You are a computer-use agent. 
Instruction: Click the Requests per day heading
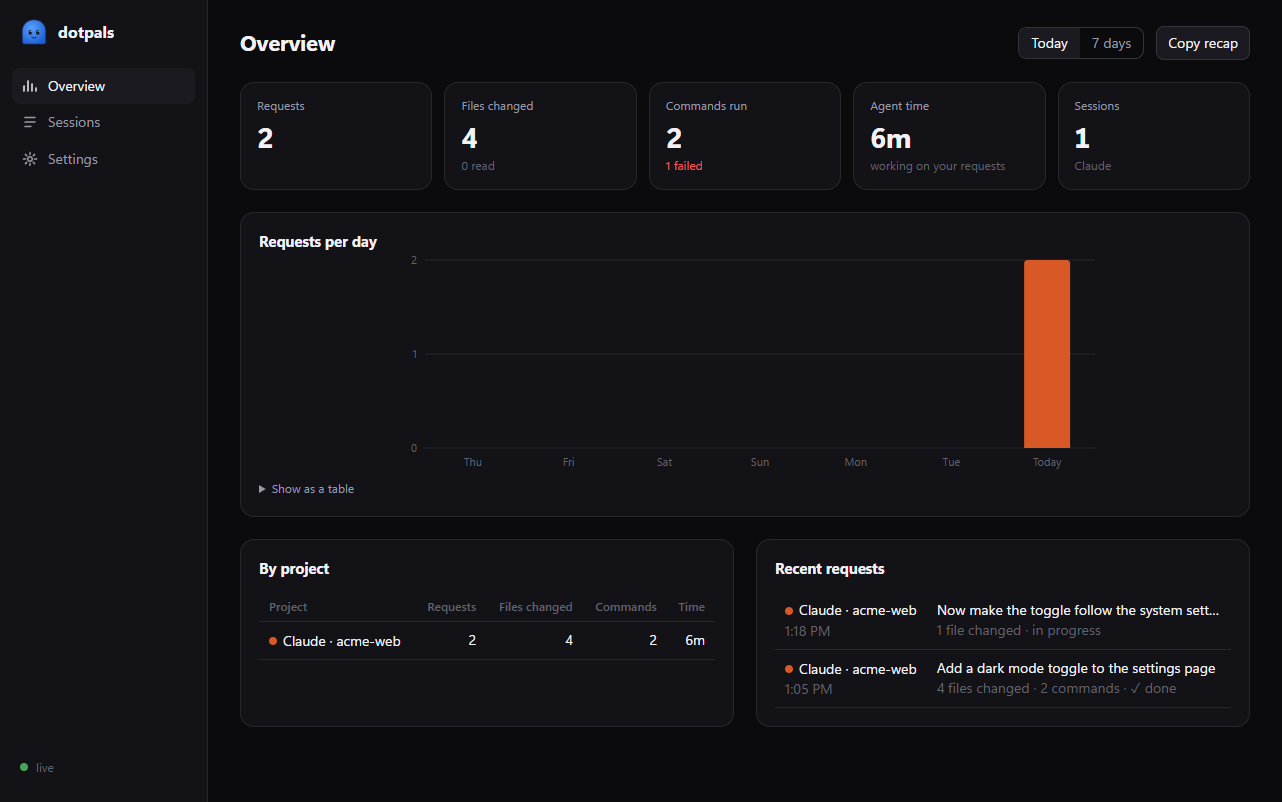tap(318, 242)
